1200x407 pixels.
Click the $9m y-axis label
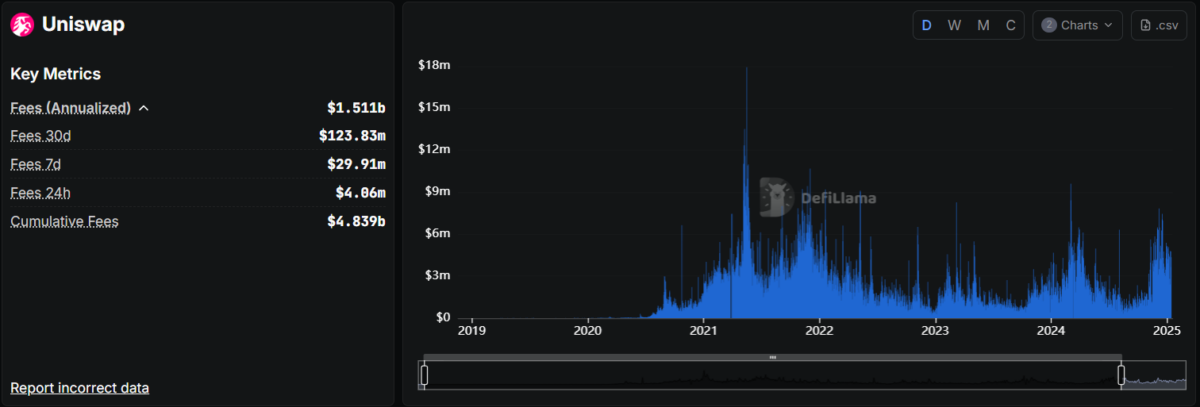[437, 191]
